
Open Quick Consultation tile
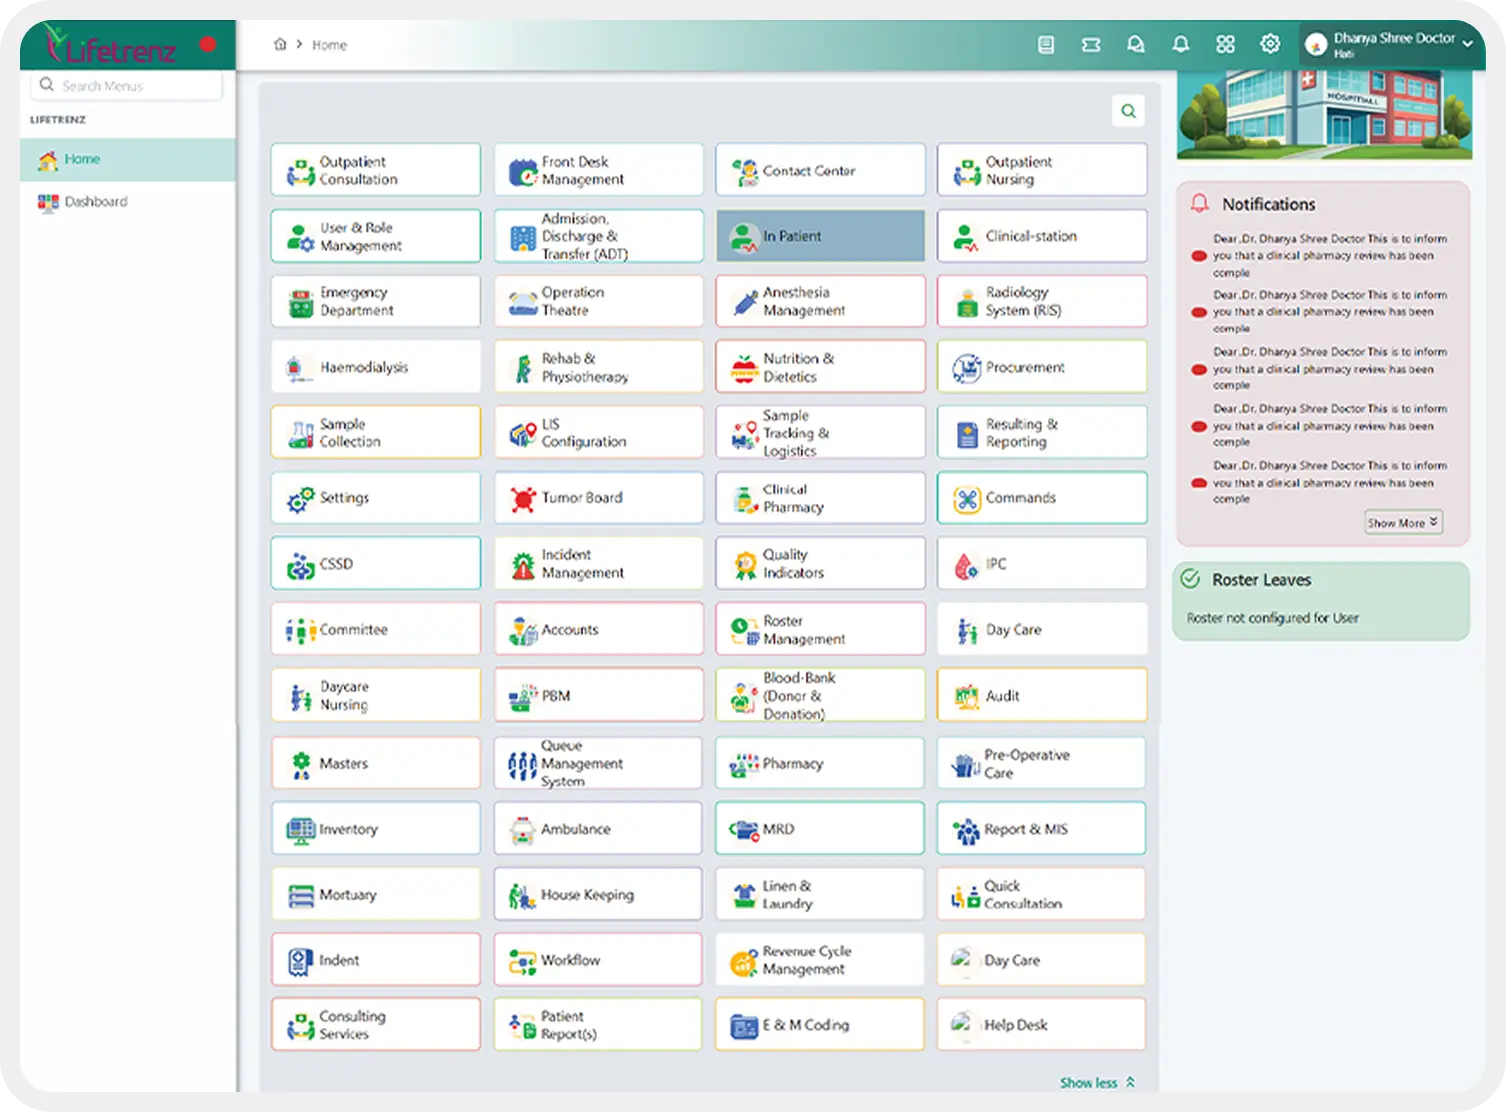[x=1041, y=894]
